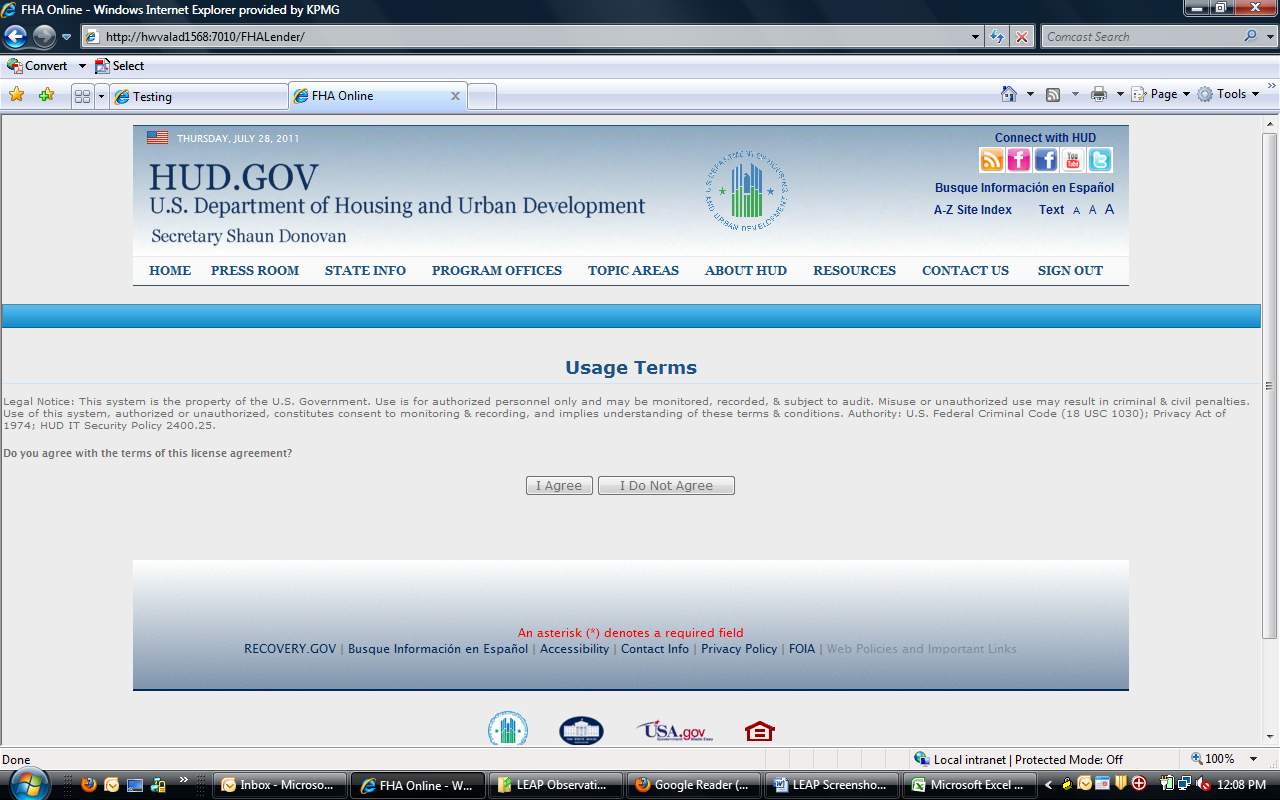Screen dimensions: 1280x800
Task: Click the red Stop loading icon
Action: [x=1021, y=37]
